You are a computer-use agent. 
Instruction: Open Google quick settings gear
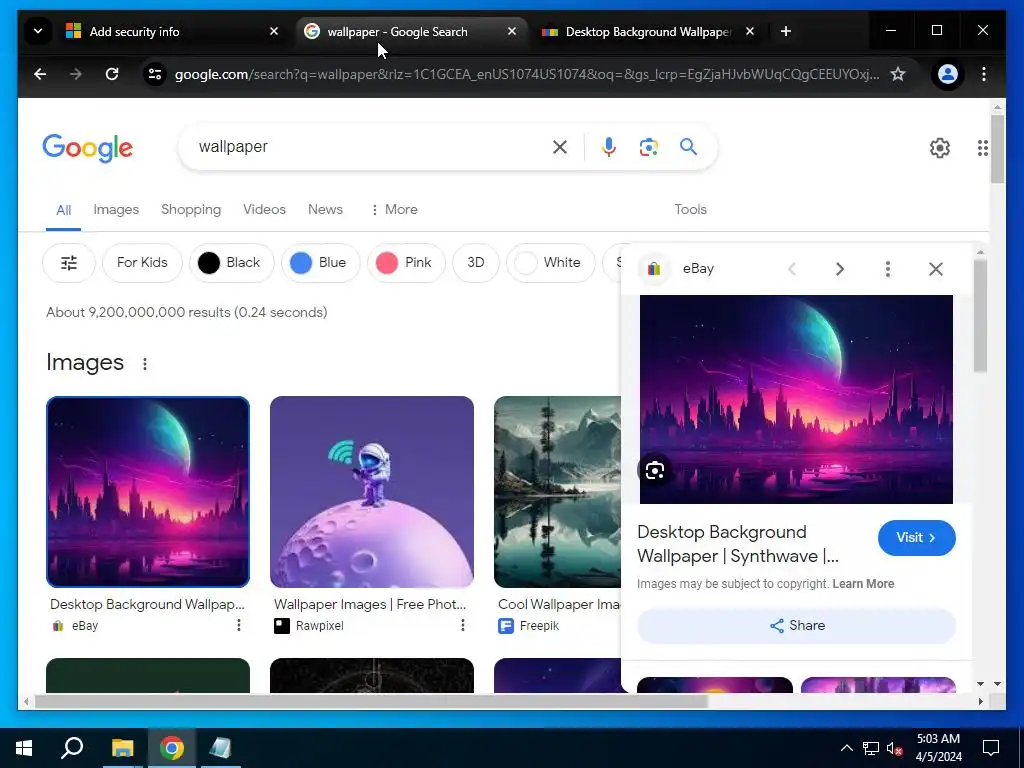pyautogui.click(x=940, y=148)
